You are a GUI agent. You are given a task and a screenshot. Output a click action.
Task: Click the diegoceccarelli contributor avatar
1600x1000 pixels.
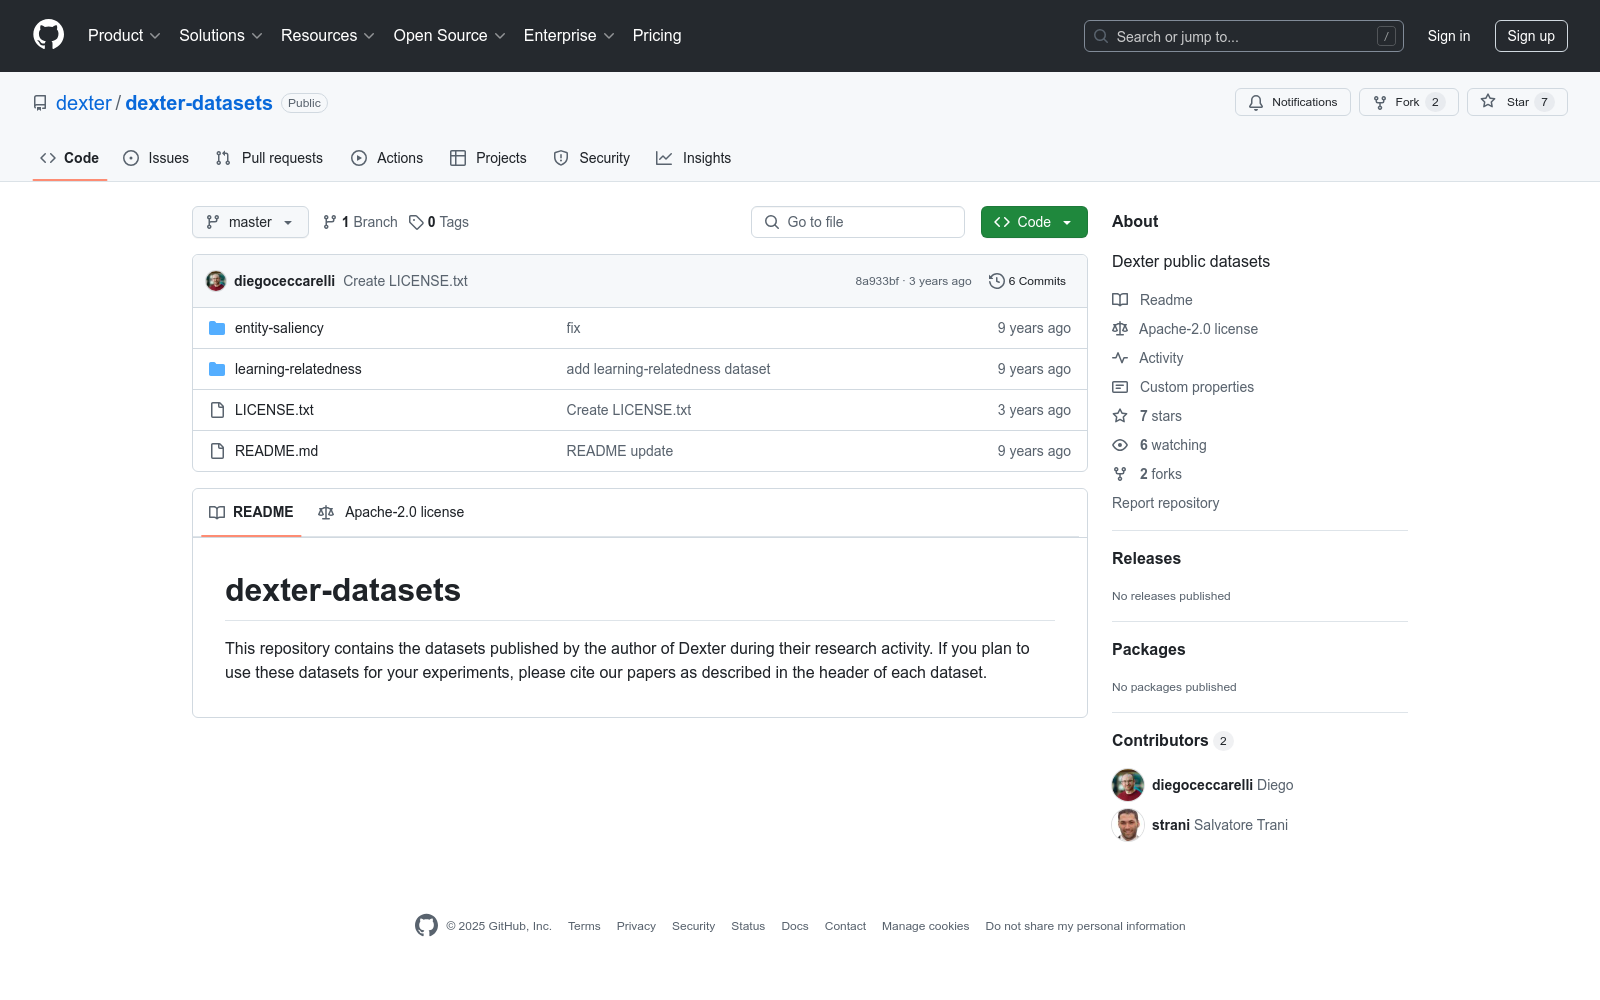coord(1128,785)
